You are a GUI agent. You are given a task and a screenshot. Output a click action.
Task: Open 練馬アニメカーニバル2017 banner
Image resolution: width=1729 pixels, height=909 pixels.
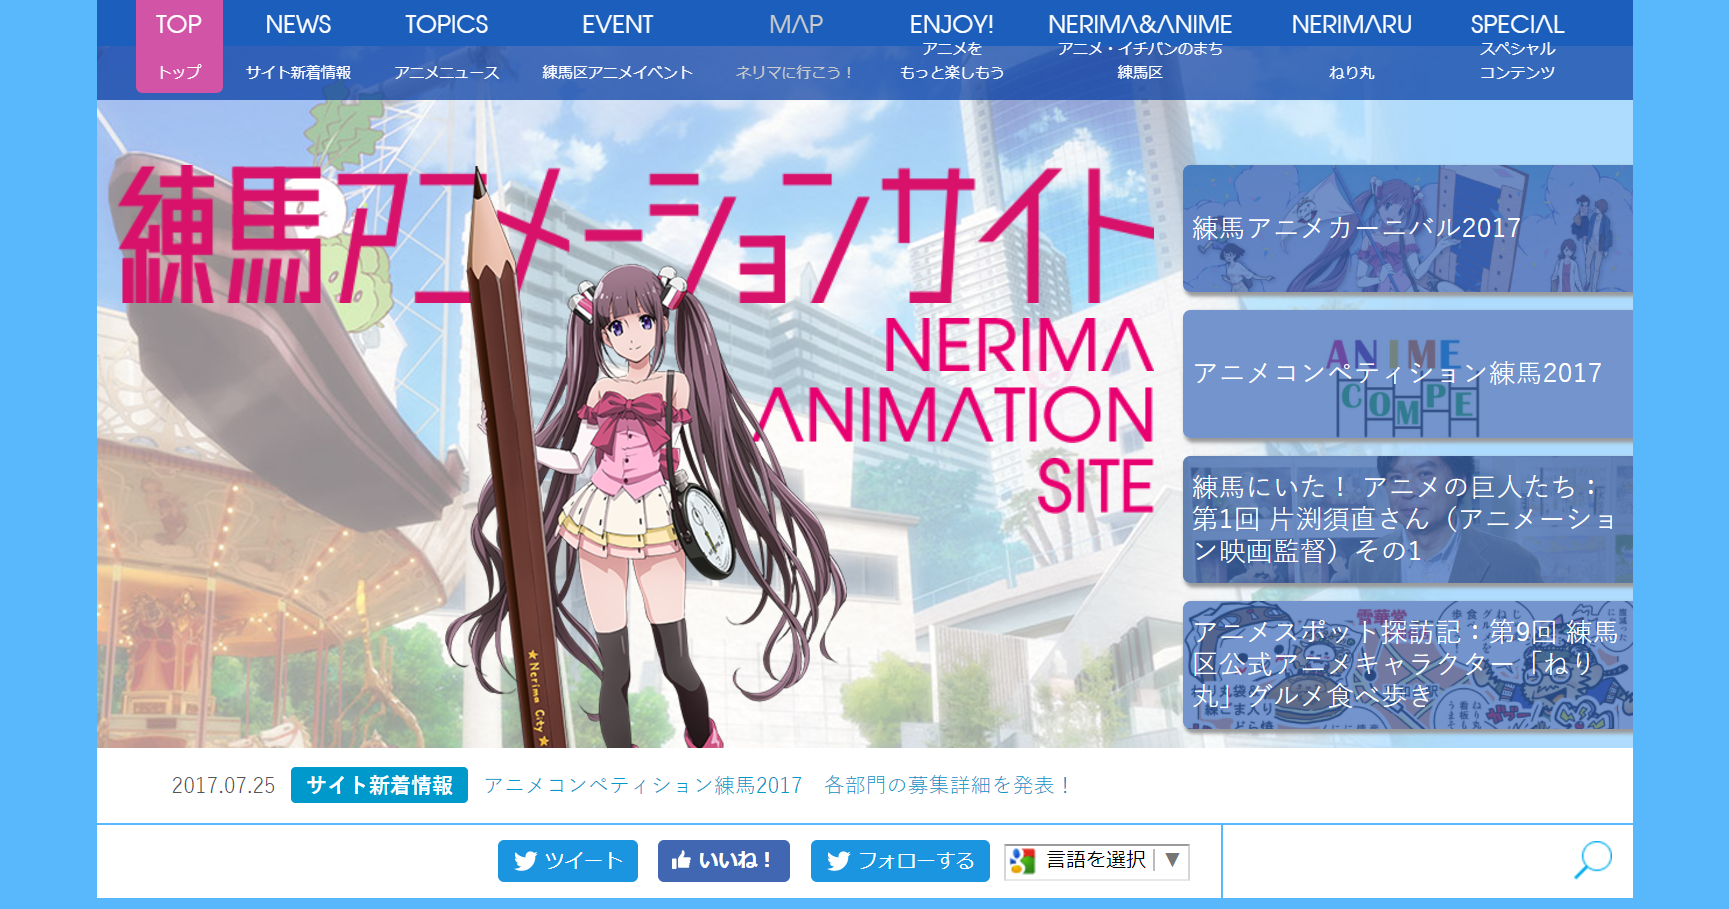tap(1408, 229)
